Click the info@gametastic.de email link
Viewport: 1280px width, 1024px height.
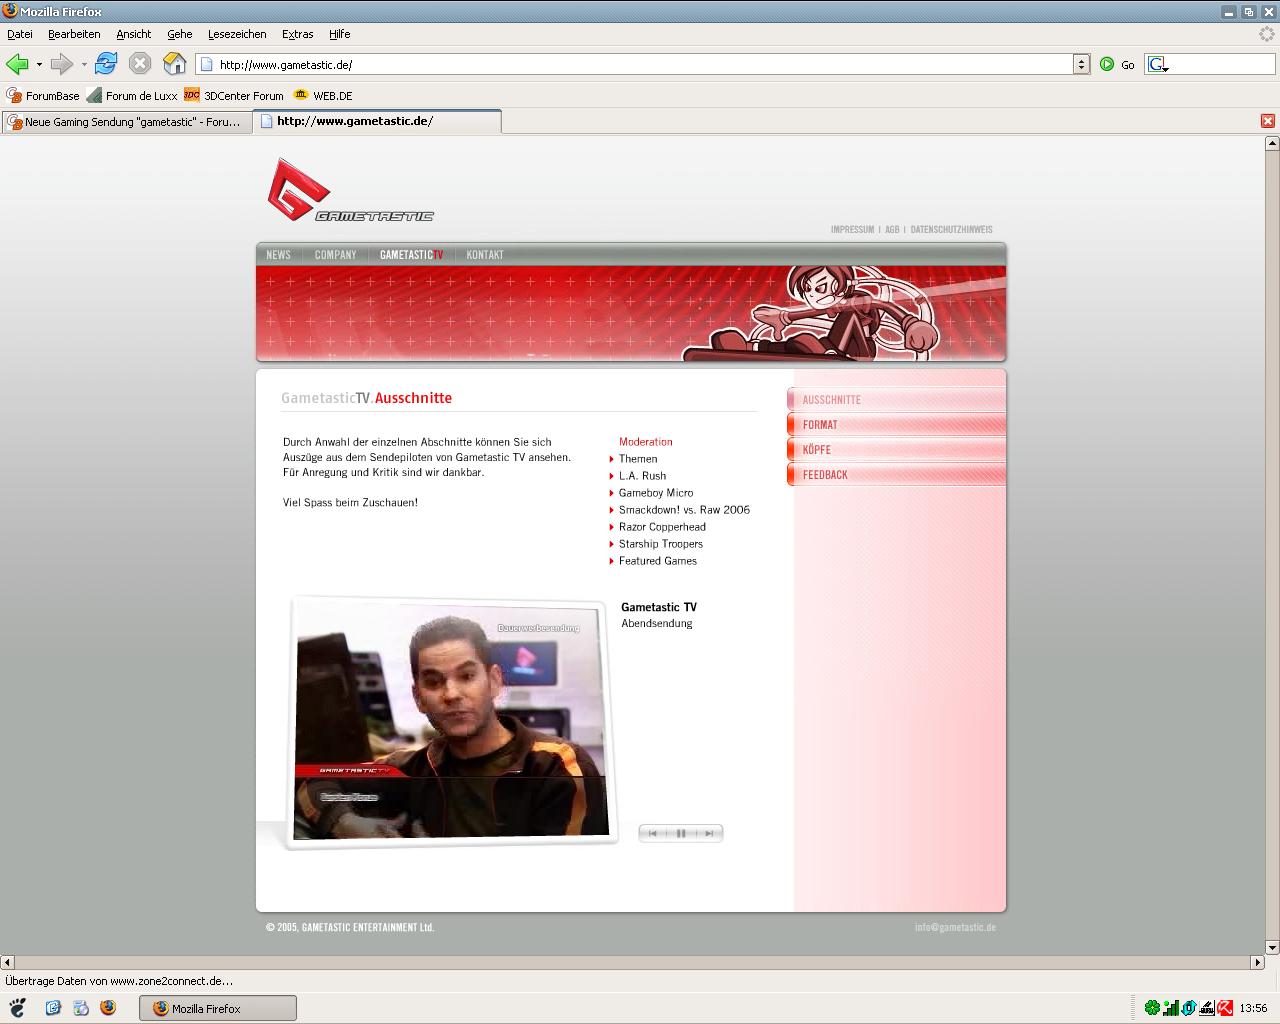coord(955,928)
